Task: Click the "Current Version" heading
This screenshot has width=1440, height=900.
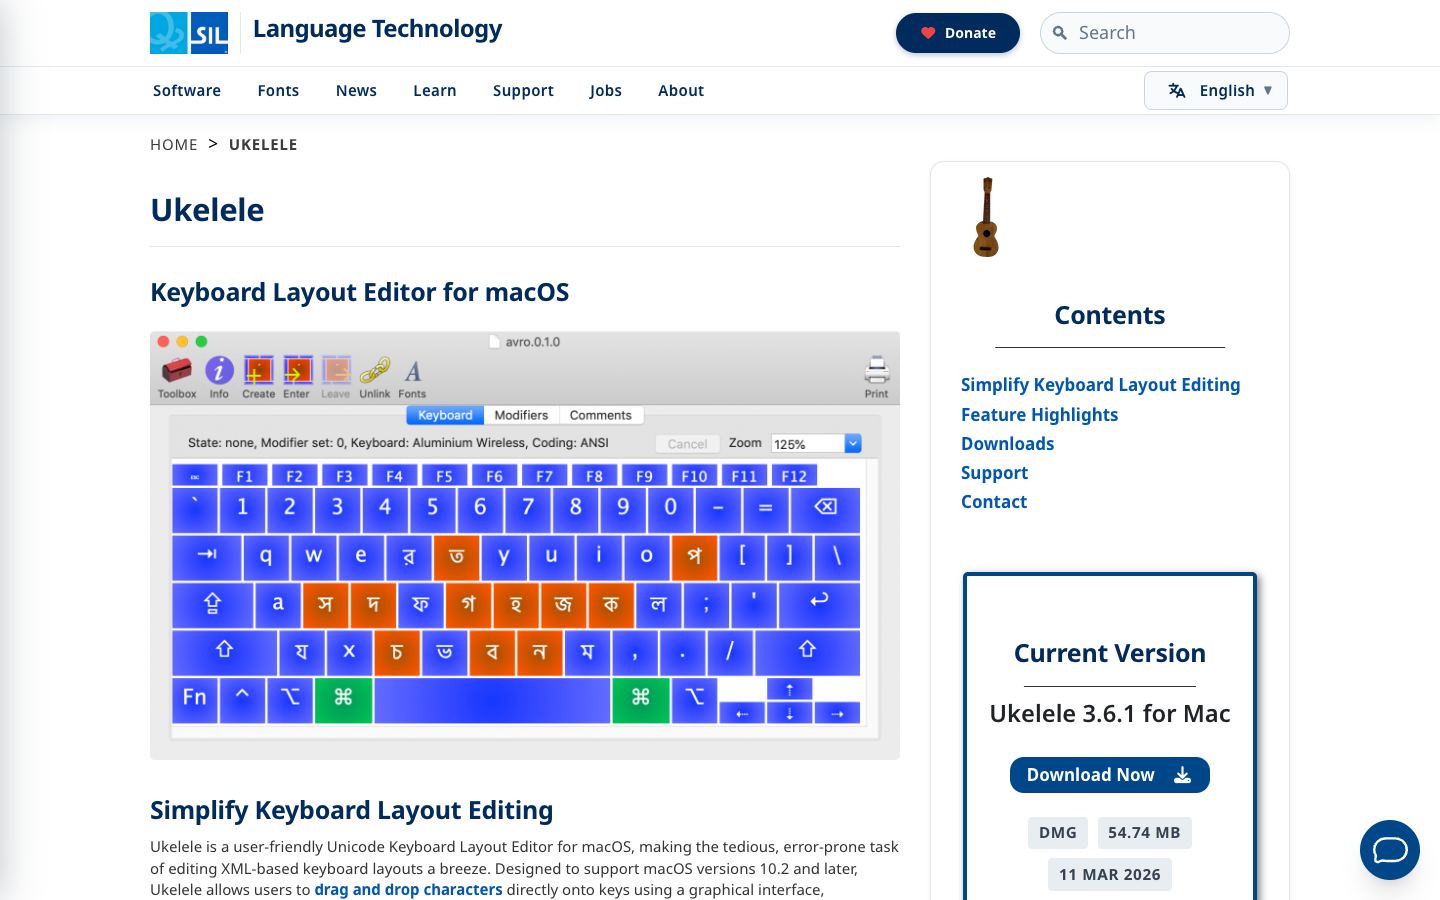Action: 1110,654
